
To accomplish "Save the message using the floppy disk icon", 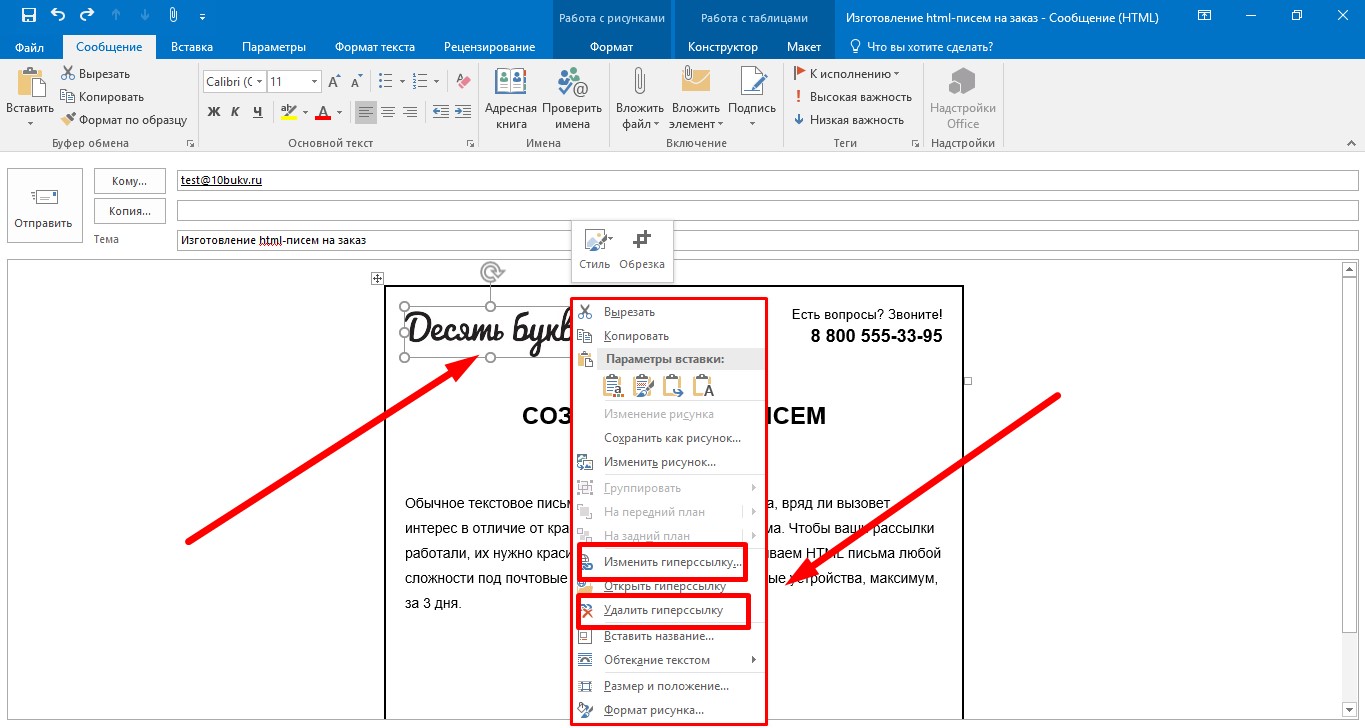I will (x=28, y=15).
